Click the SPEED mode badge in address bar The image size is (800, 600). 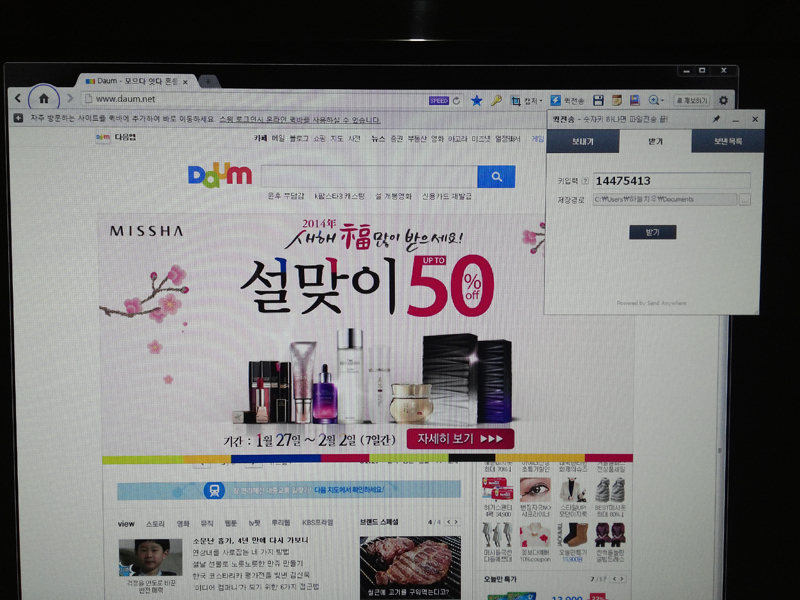point(439,101)
